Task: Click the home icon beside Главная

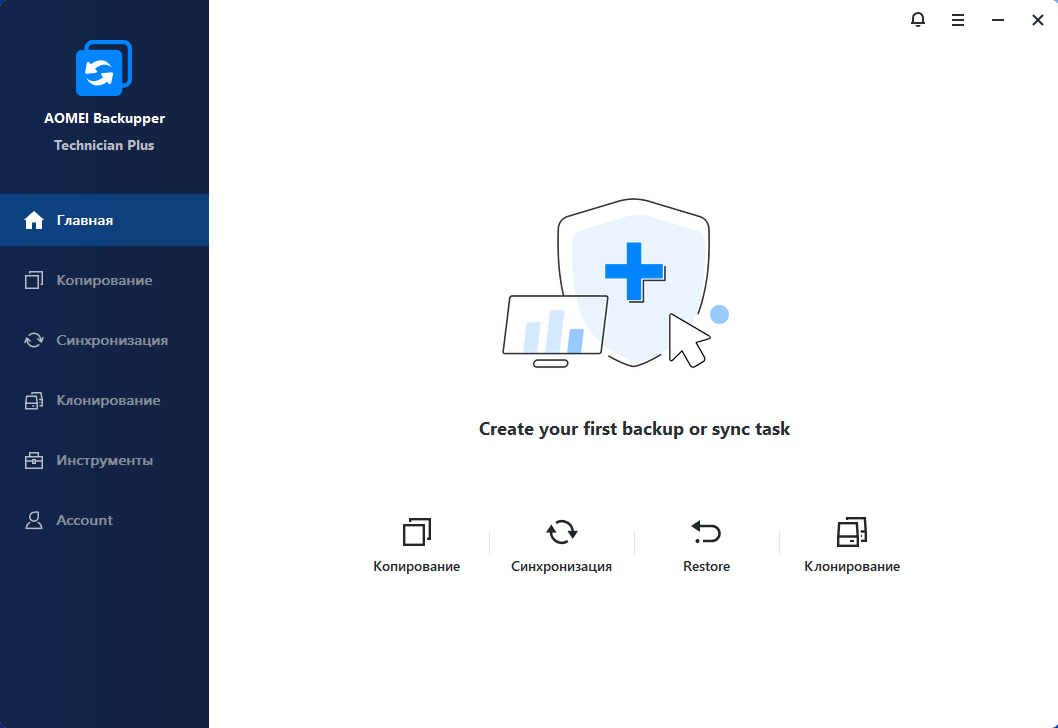Action: [34, 220]
